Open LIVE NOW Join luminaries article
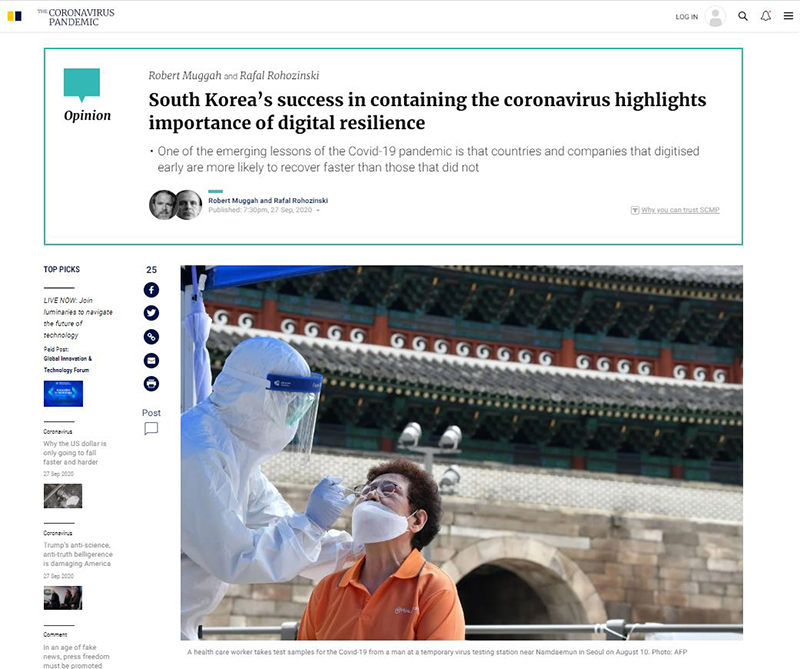This screenshot has height=669, width=800. point(78,317)
